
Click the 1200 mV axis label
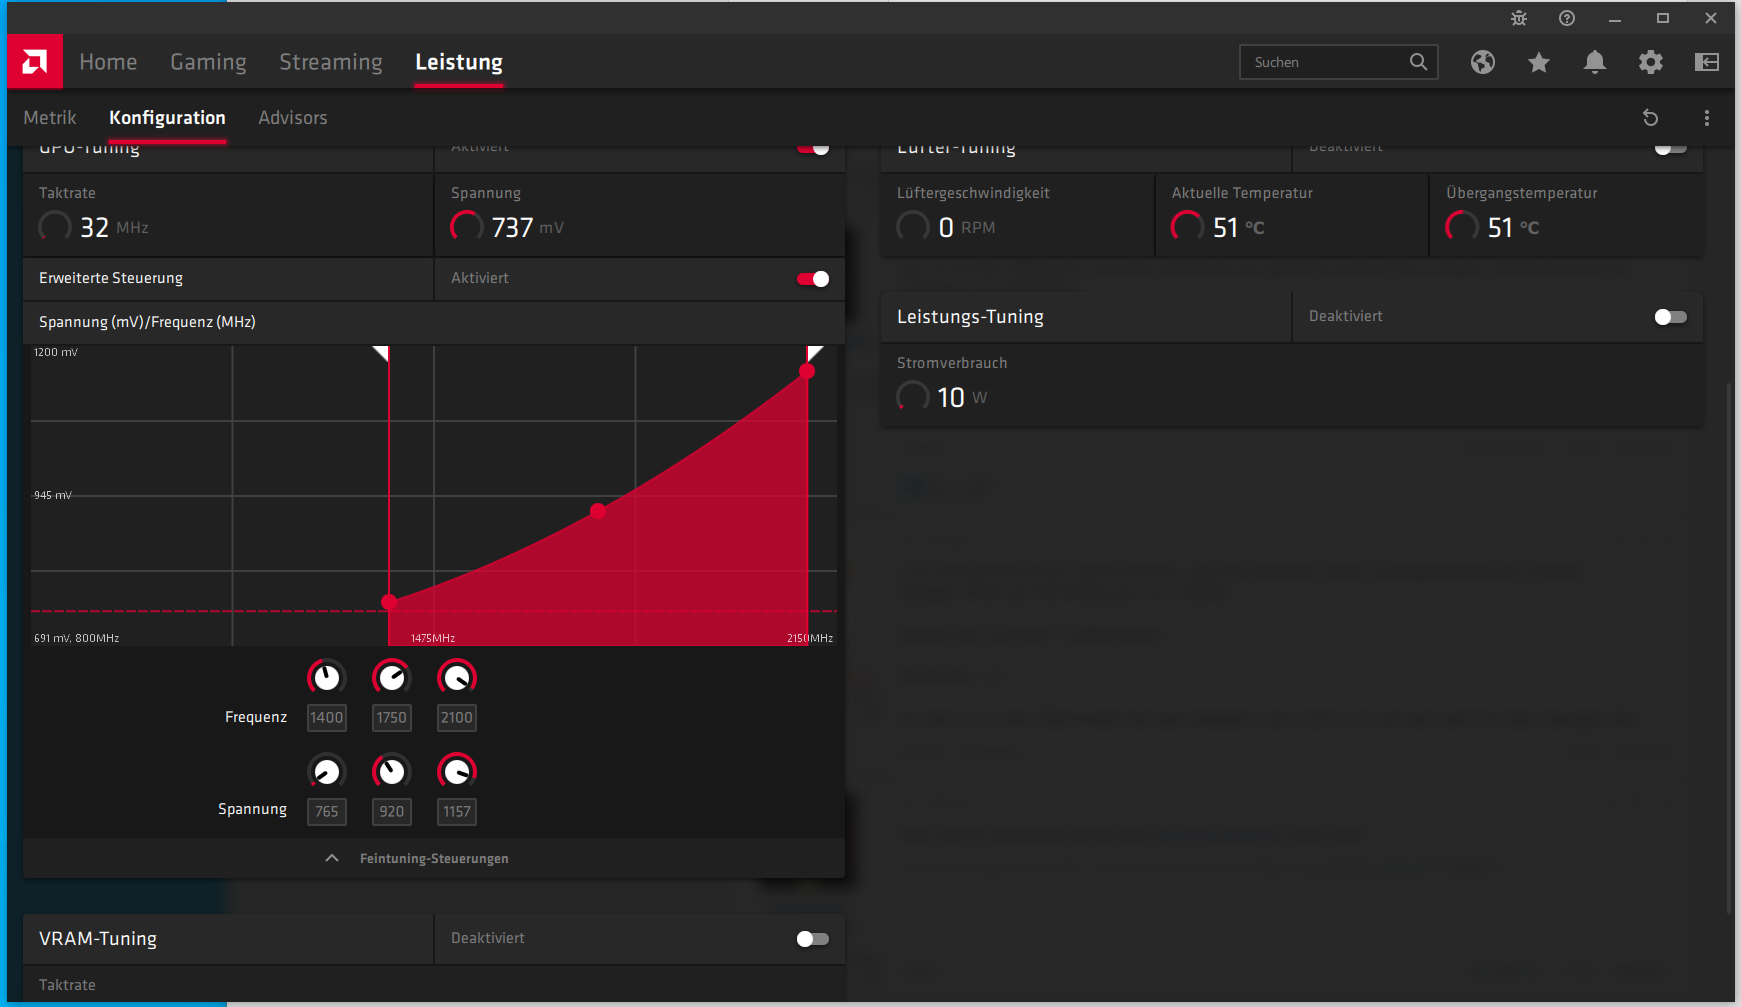(x=56, y=352)
